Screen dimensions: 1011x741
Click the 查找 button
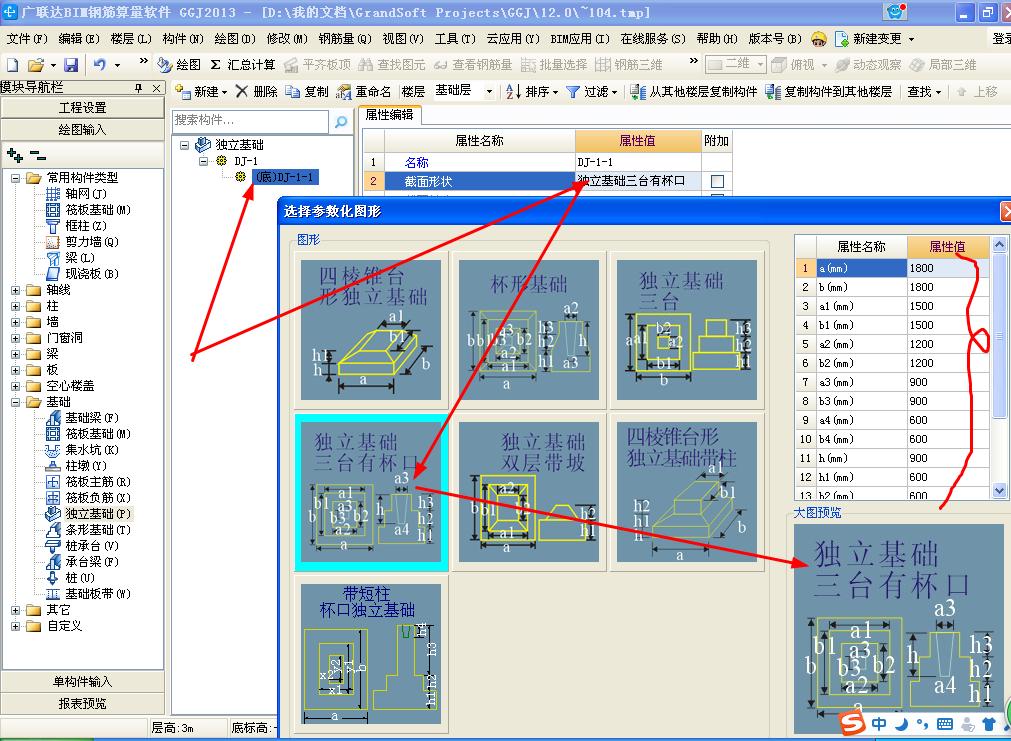coord(924,92)
